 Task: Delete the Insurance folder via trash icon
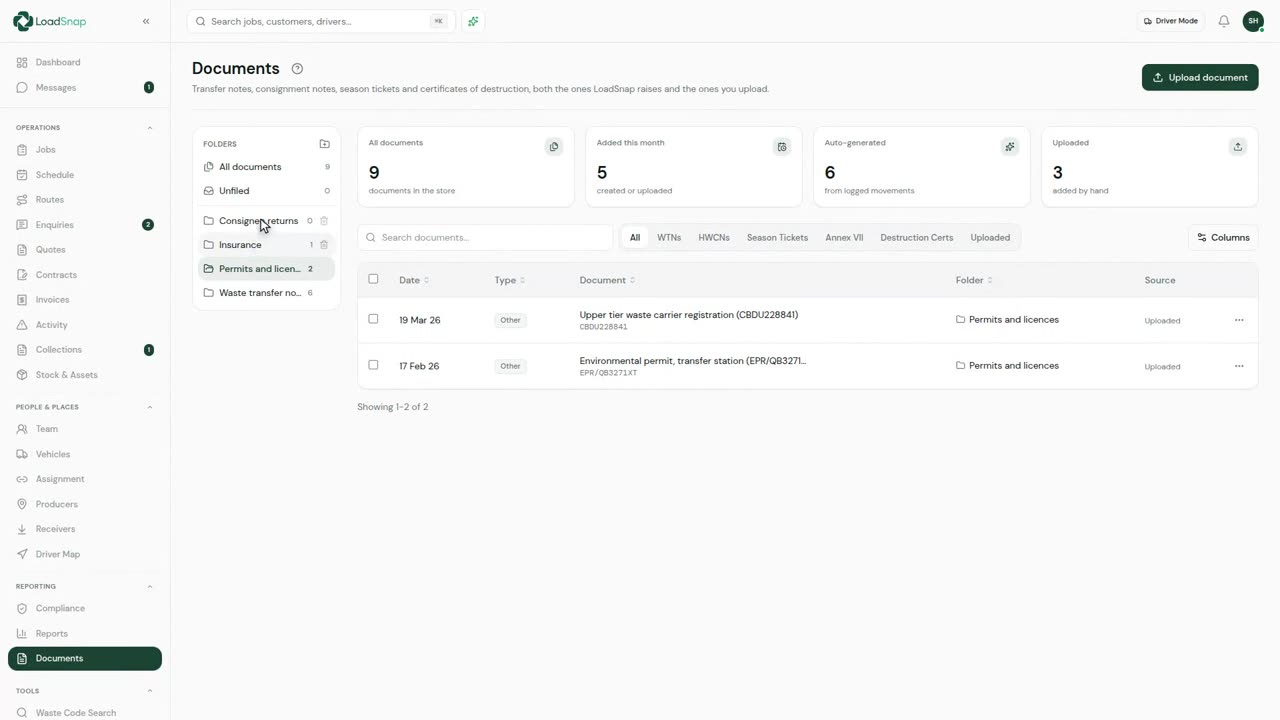click(x=324, y=245)
